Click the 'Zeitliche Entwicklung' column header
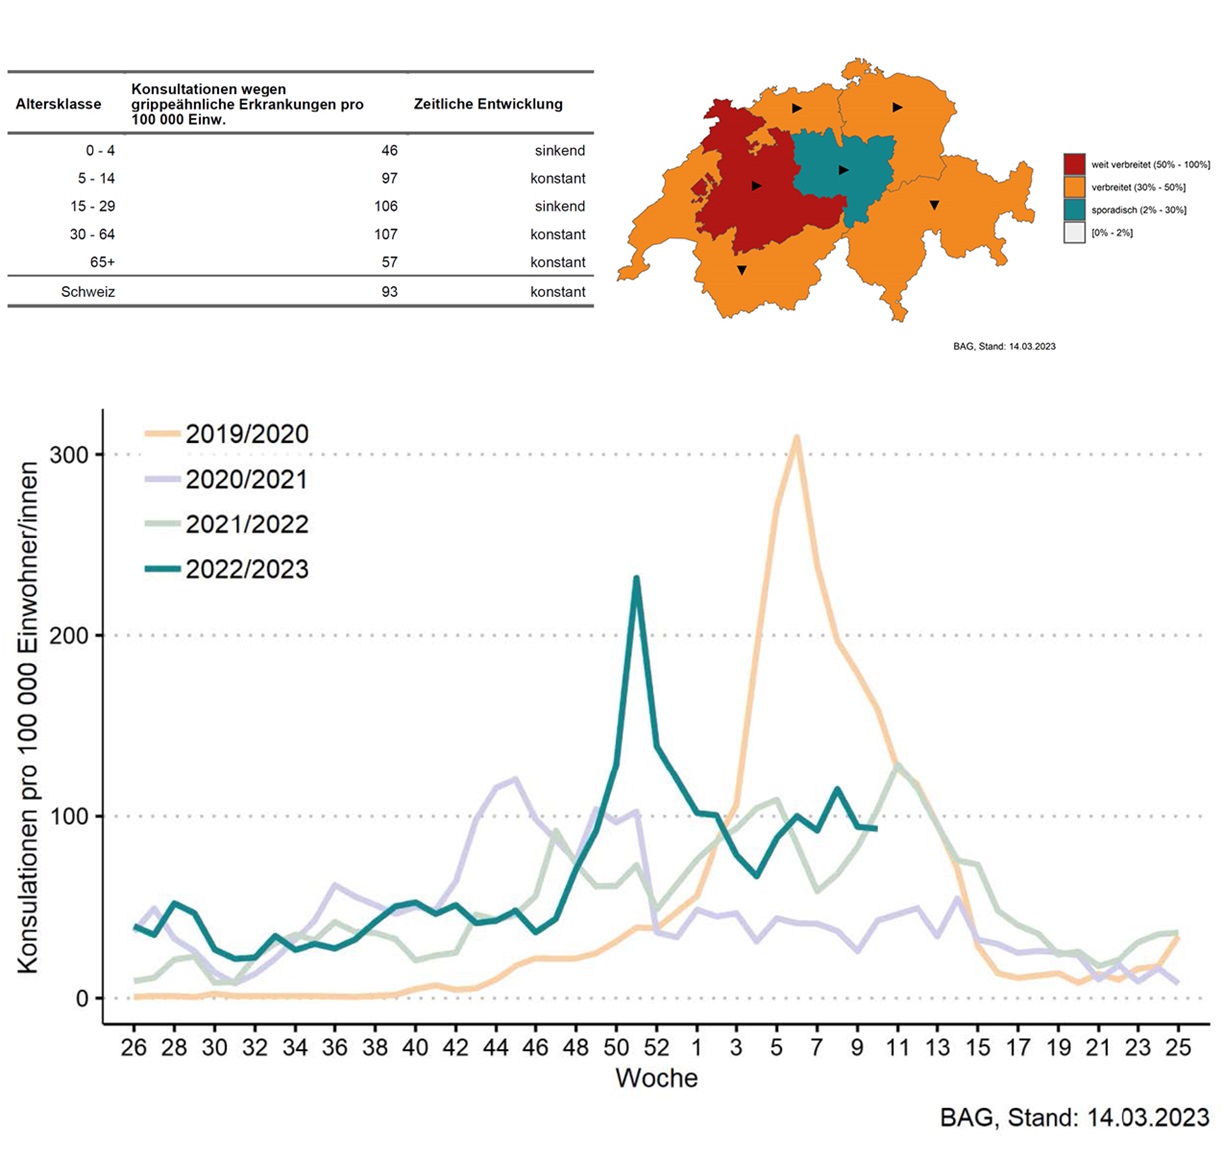The height and width of the screenshot is (1153, 1224). pos(488,104)
